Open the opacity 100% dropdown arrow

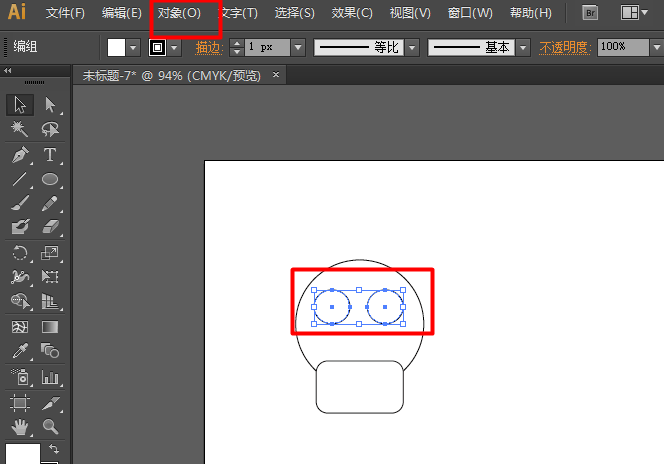(x=657, y=47)
